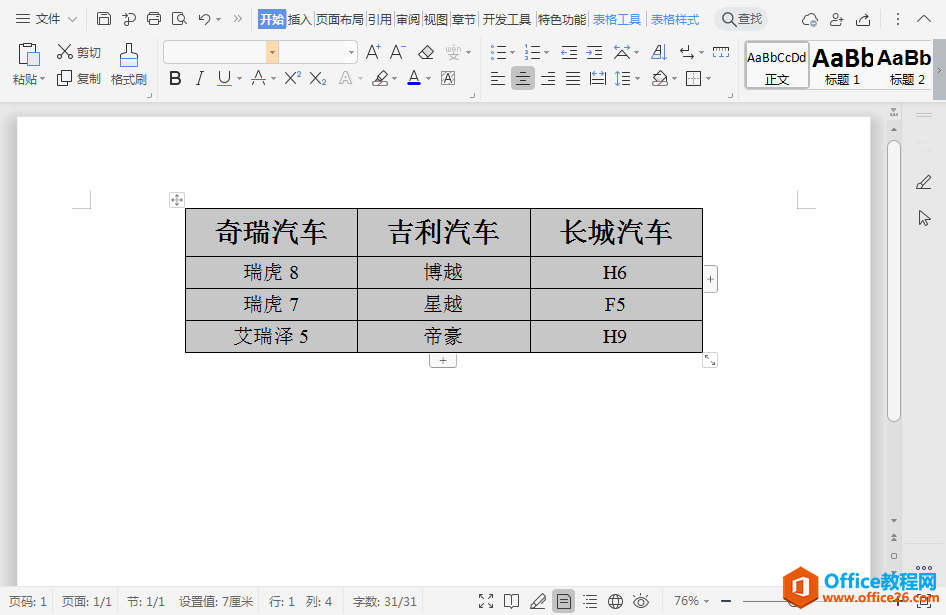946x615 pixels.
Task: Set Align Left paragraph alignment
Action: point(498,78)
